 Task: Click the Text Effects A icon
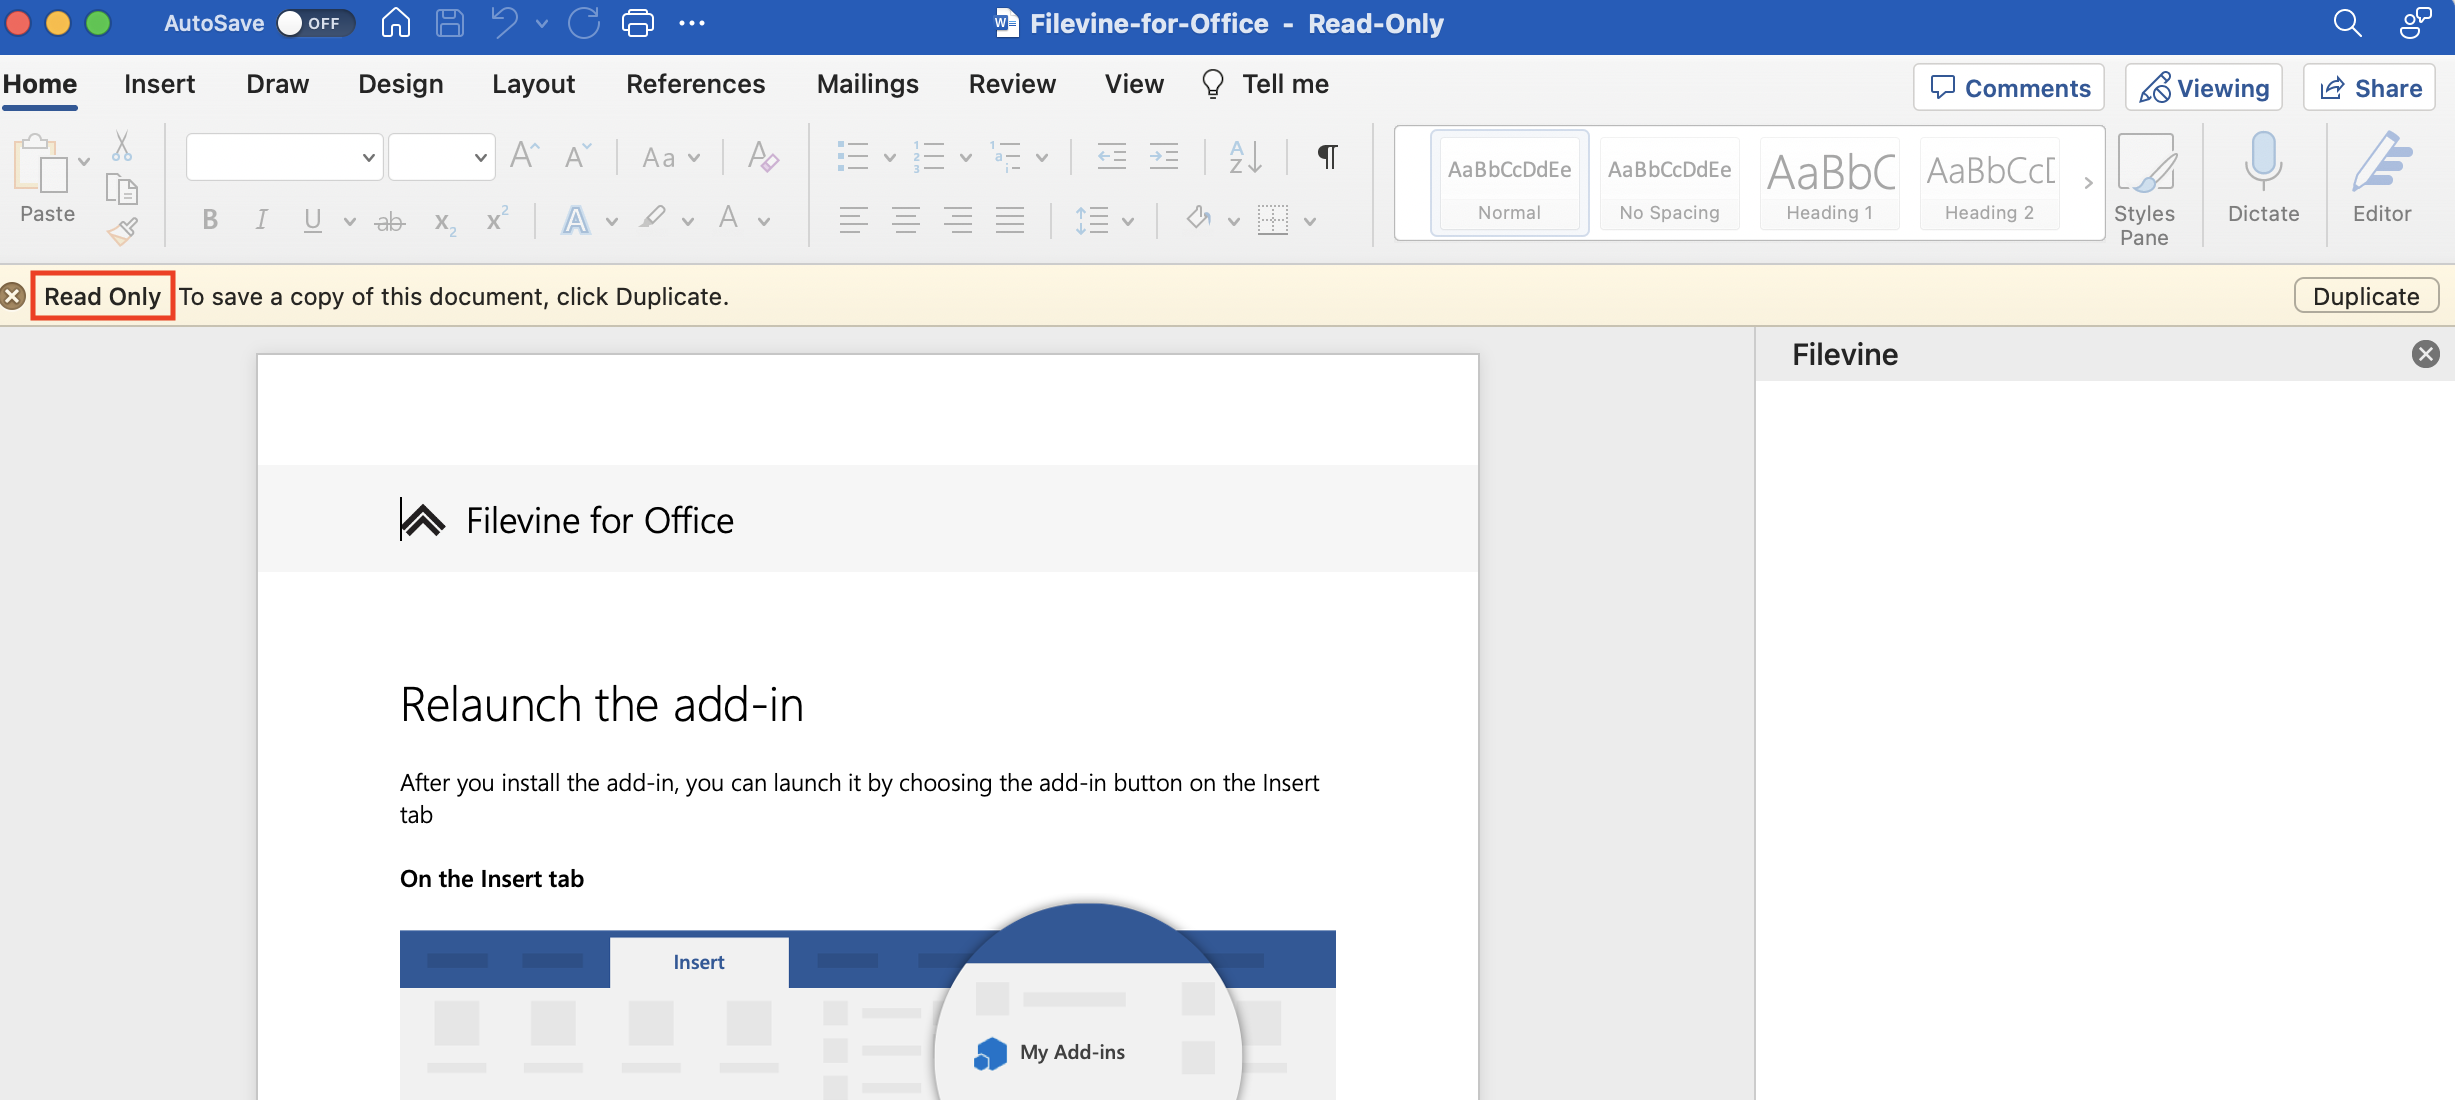576,220
